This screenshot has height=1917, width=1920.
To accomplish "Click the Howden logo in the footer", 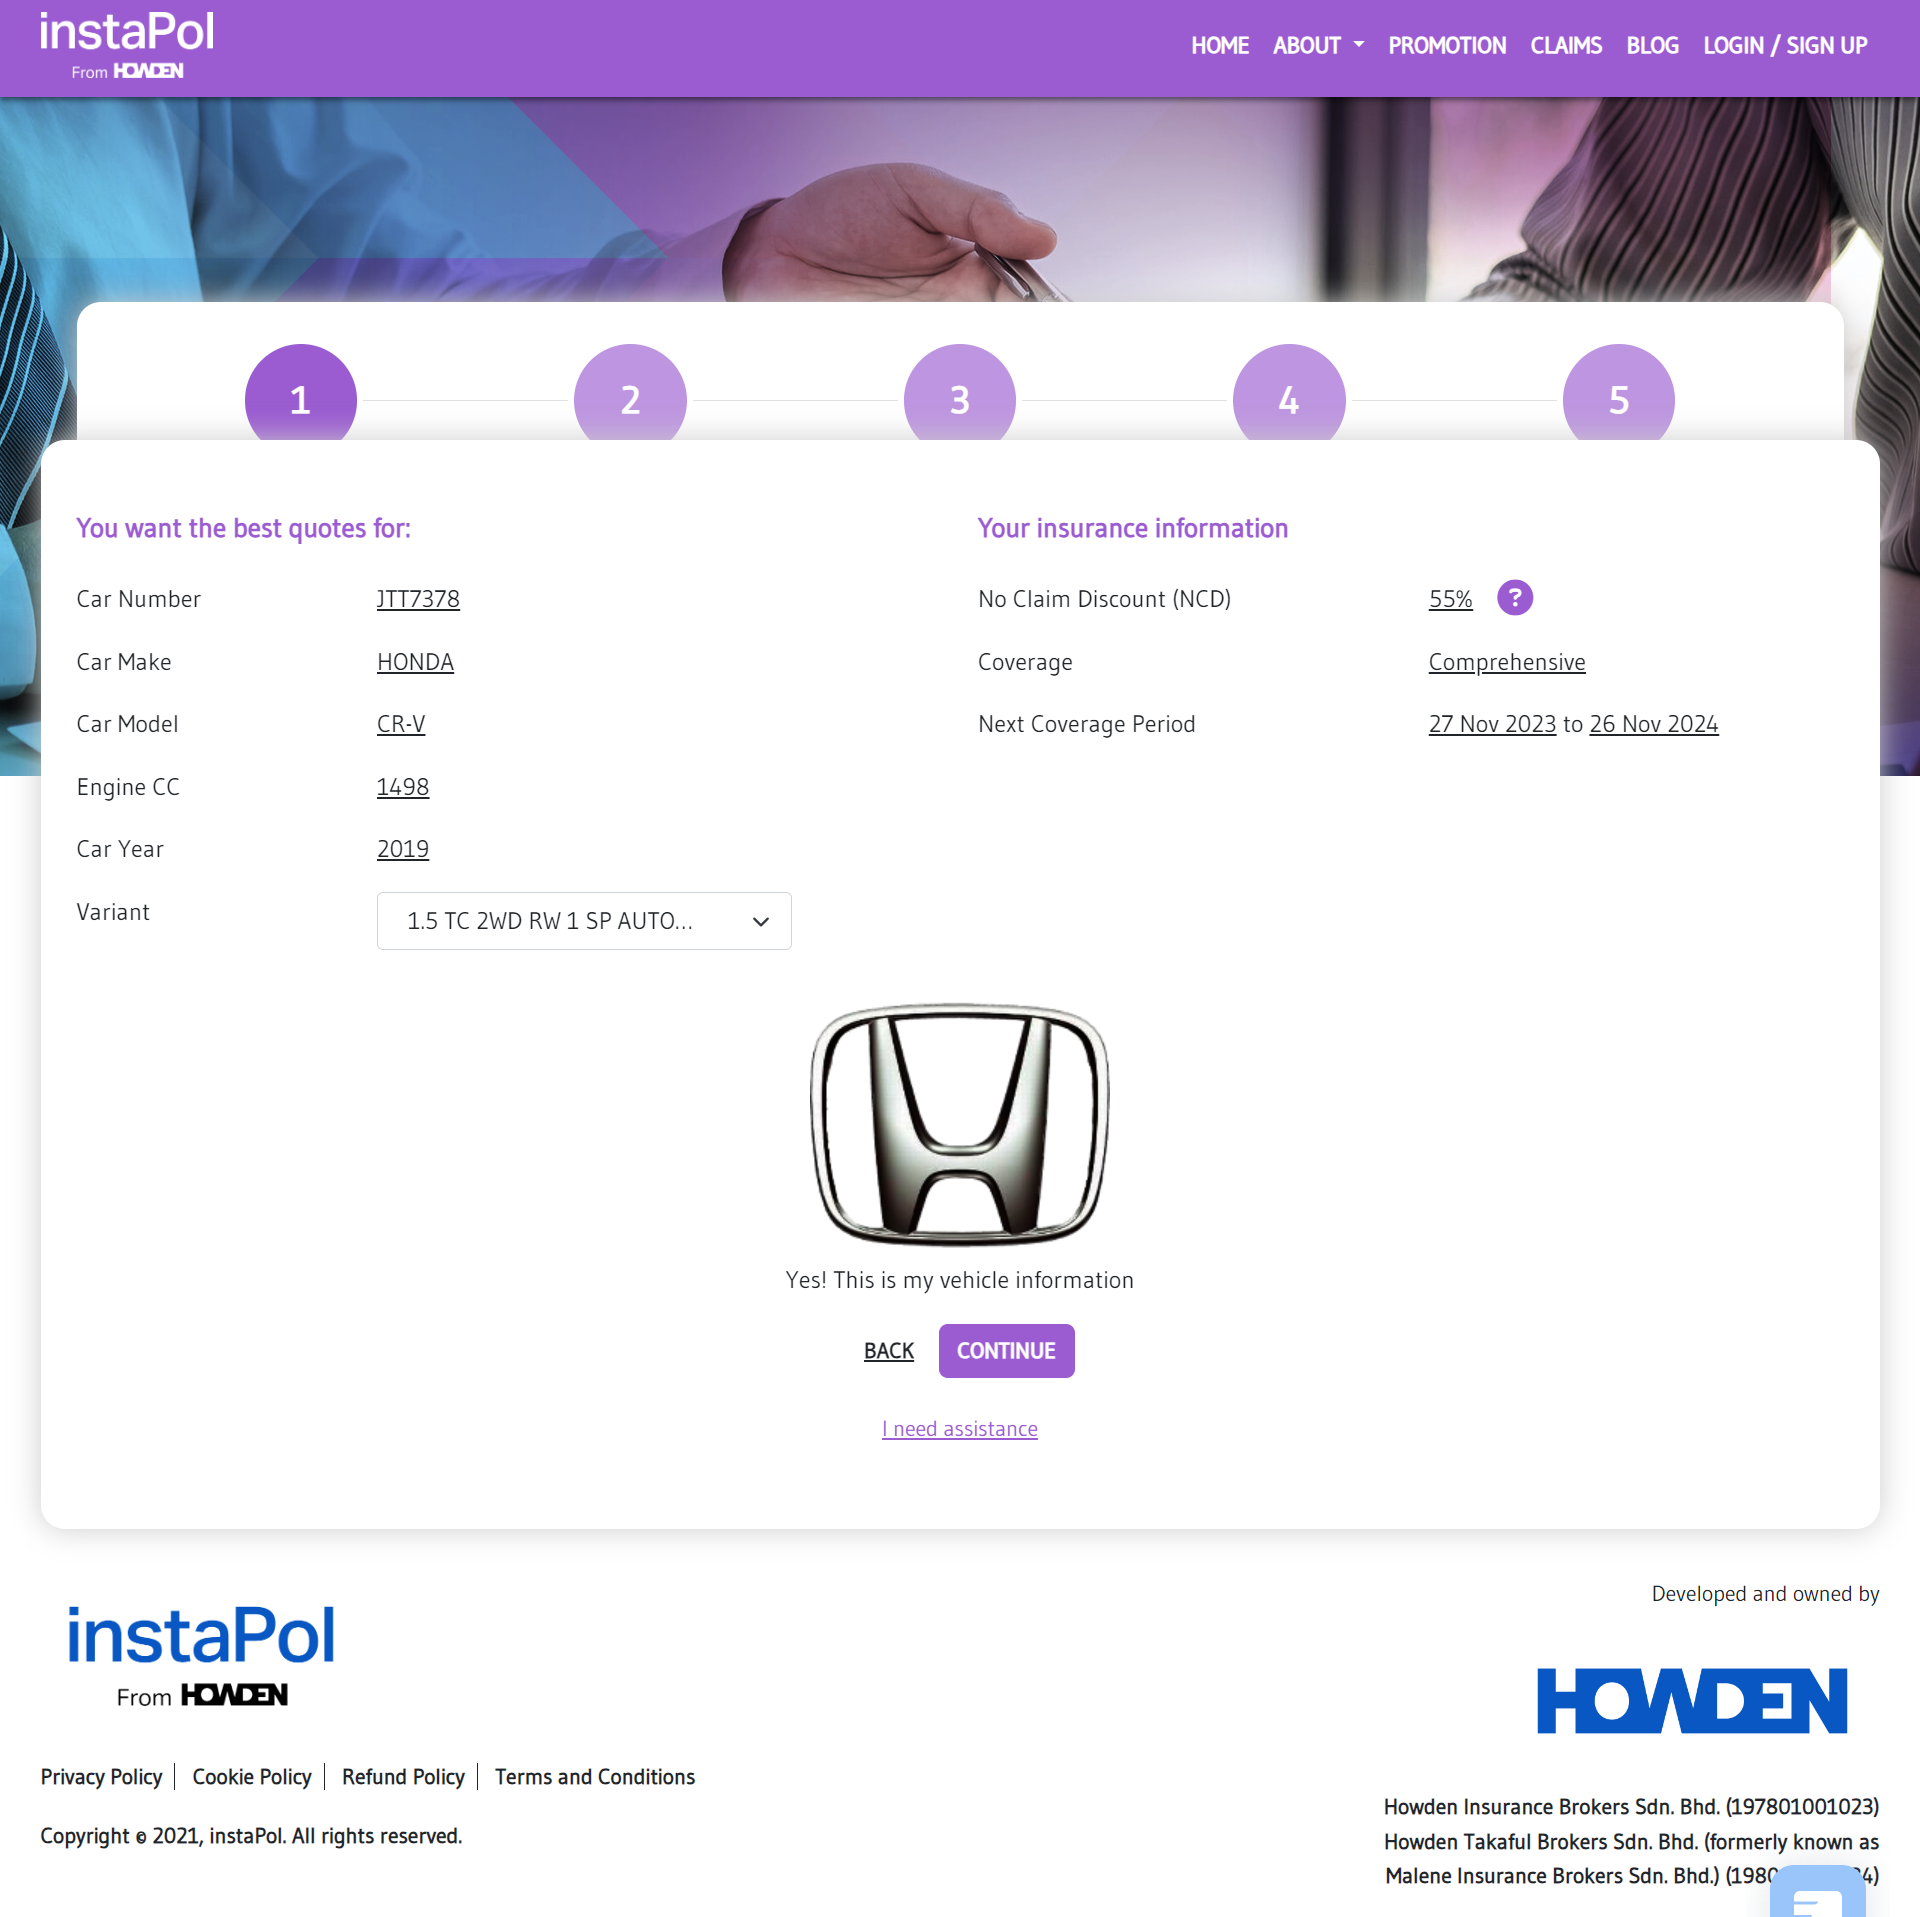I will tap(1692, 1699).
